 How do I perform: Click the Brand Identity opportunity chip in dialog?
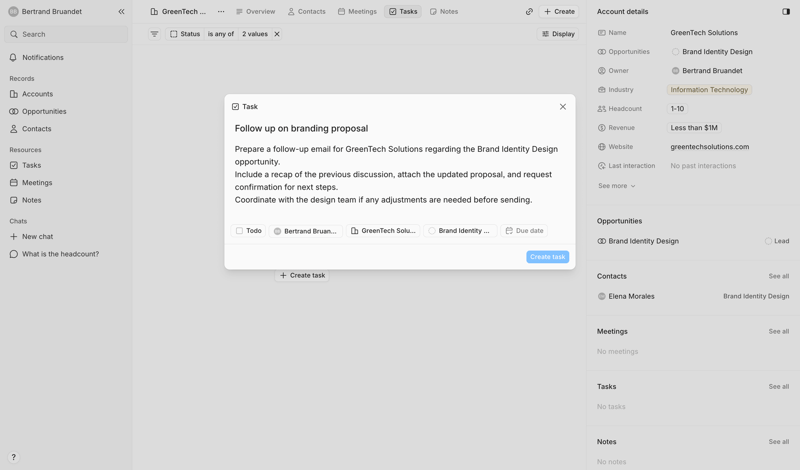tap(460, 231)
